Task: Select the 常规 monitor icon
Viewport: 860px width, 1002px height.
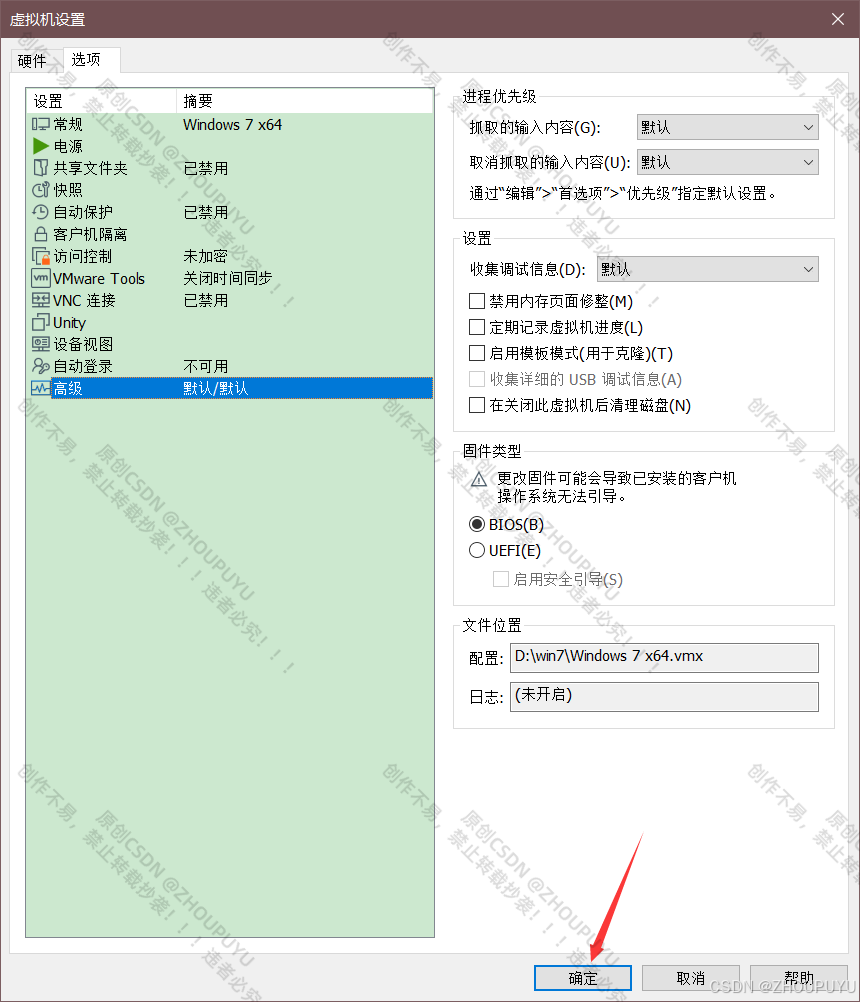Action: (41, 124)
